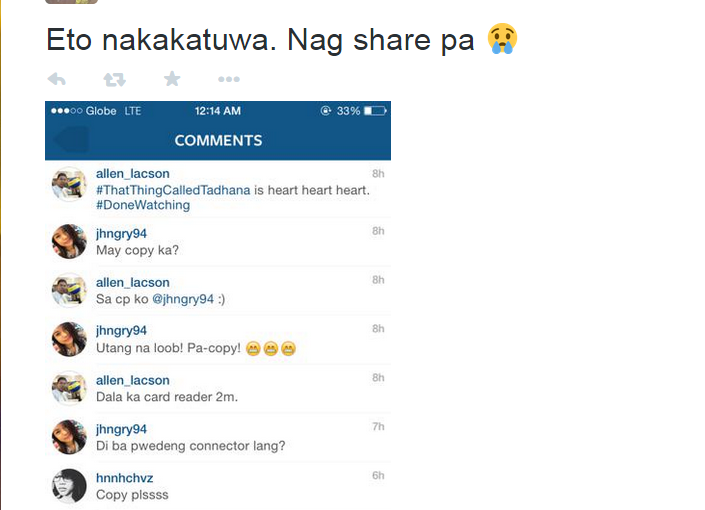Follow the @jhngry94 mention link

183,299
